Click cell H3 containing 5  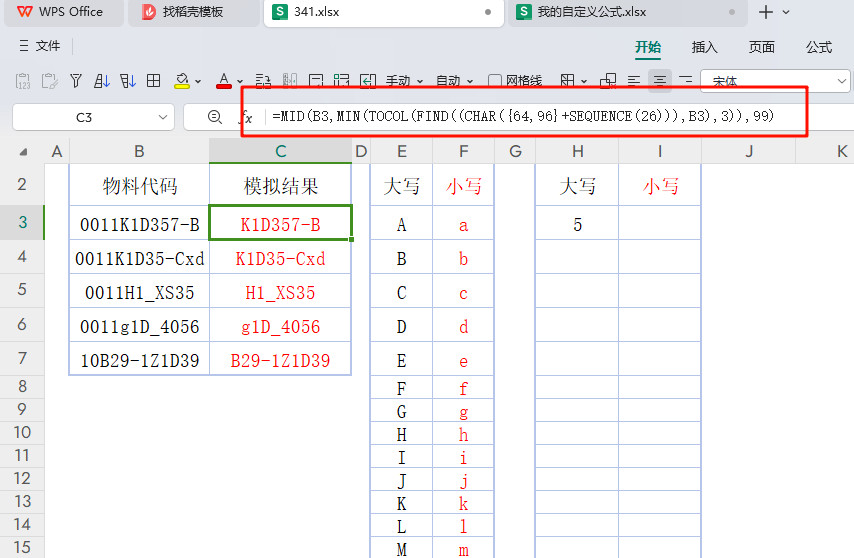click(x=578, y=224)
